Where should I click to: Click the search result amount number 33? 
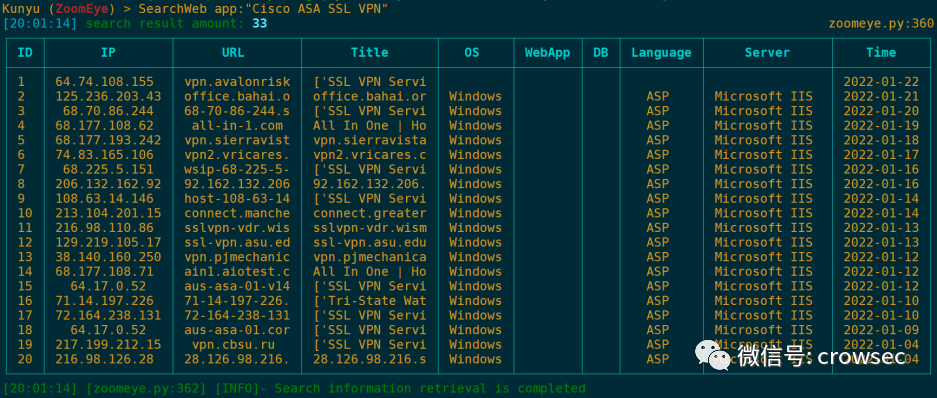tap(259, 23)
